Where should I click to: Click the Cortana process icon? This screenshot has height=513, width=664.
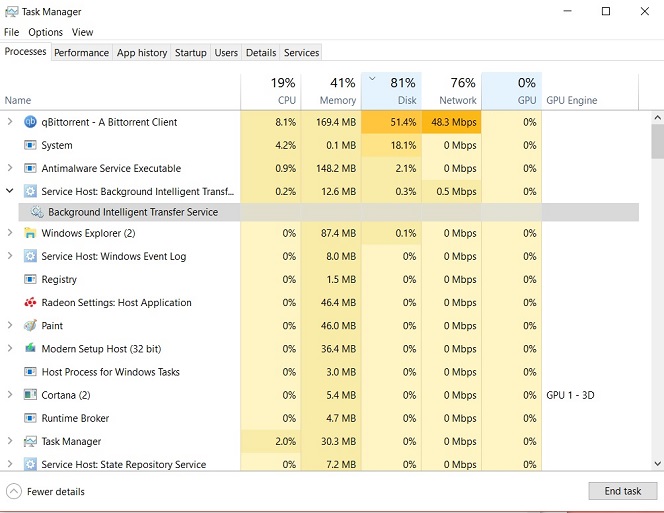tap(30, 395)
